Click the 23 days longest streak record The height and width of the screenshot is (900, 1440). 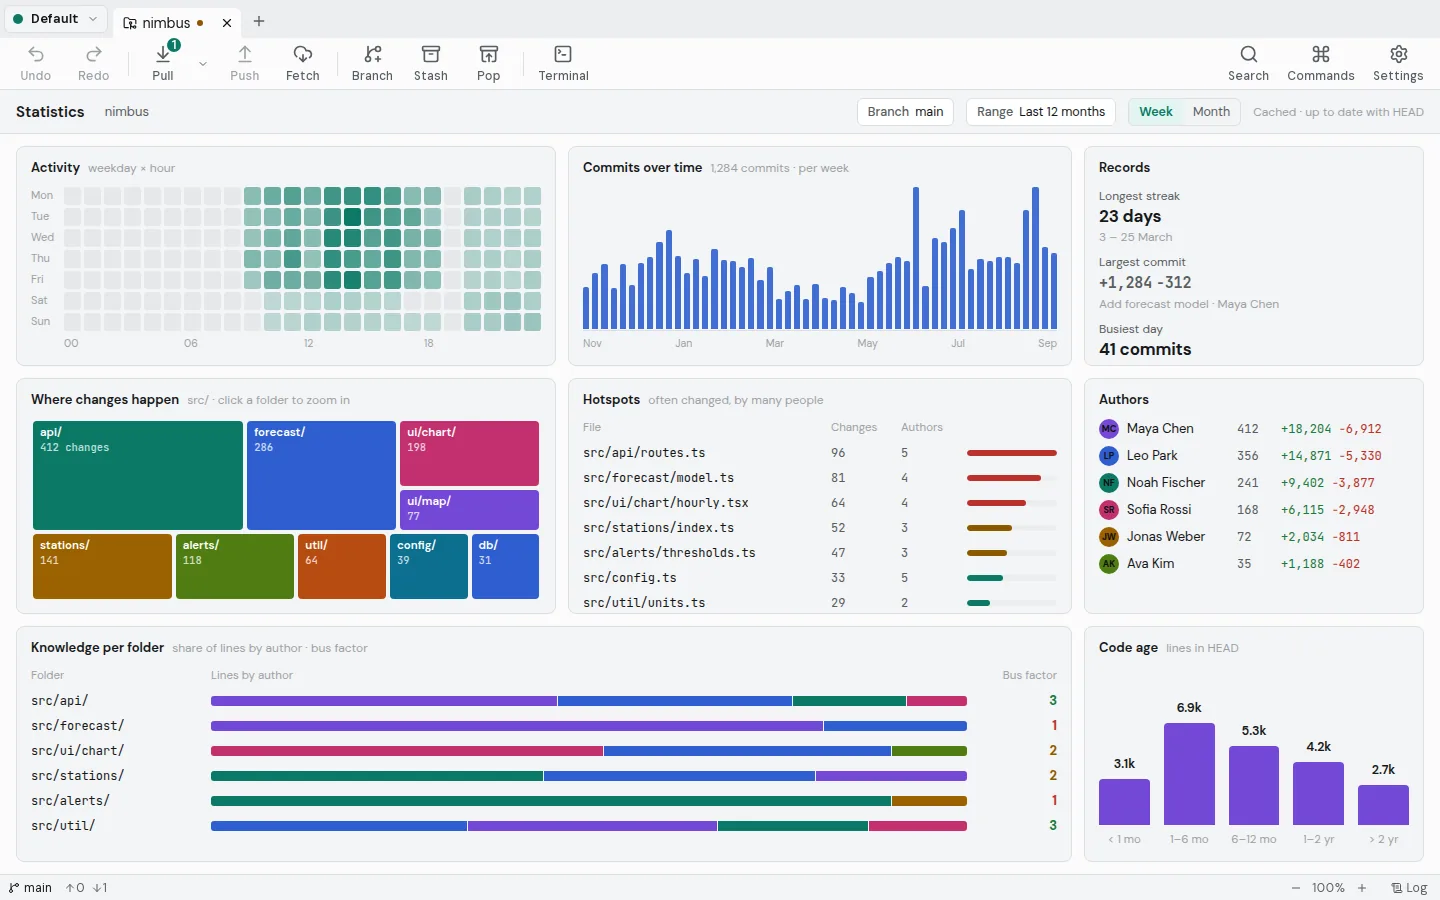(x=1130, y=216)
